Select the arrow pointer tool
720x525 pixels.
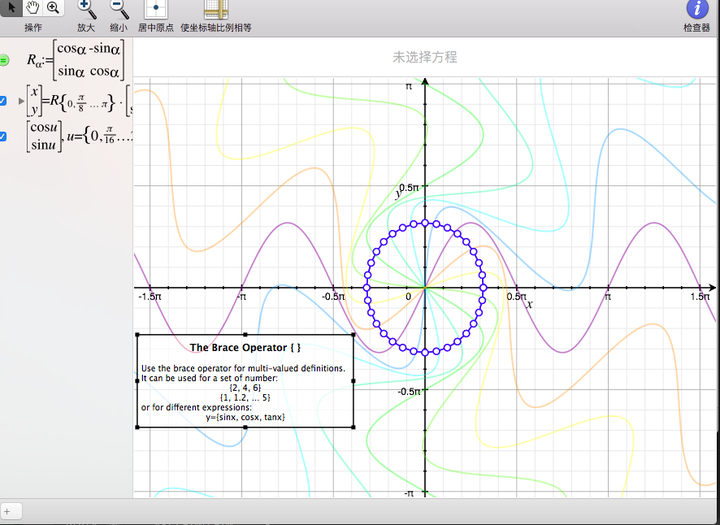[x=11, y=7]
